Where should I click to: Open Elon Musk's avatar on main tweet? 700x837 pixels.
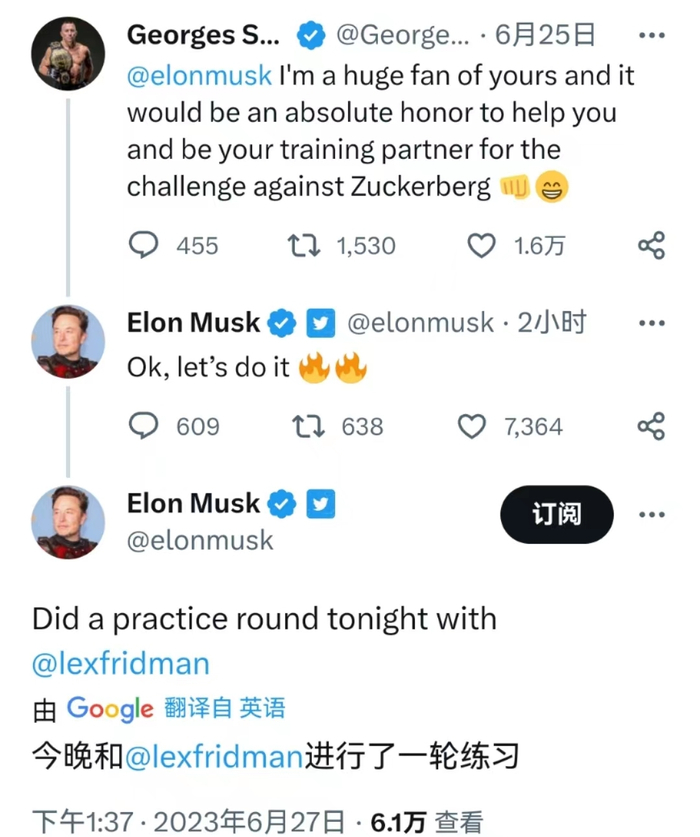pyautogui.click(x=68, y=522)
